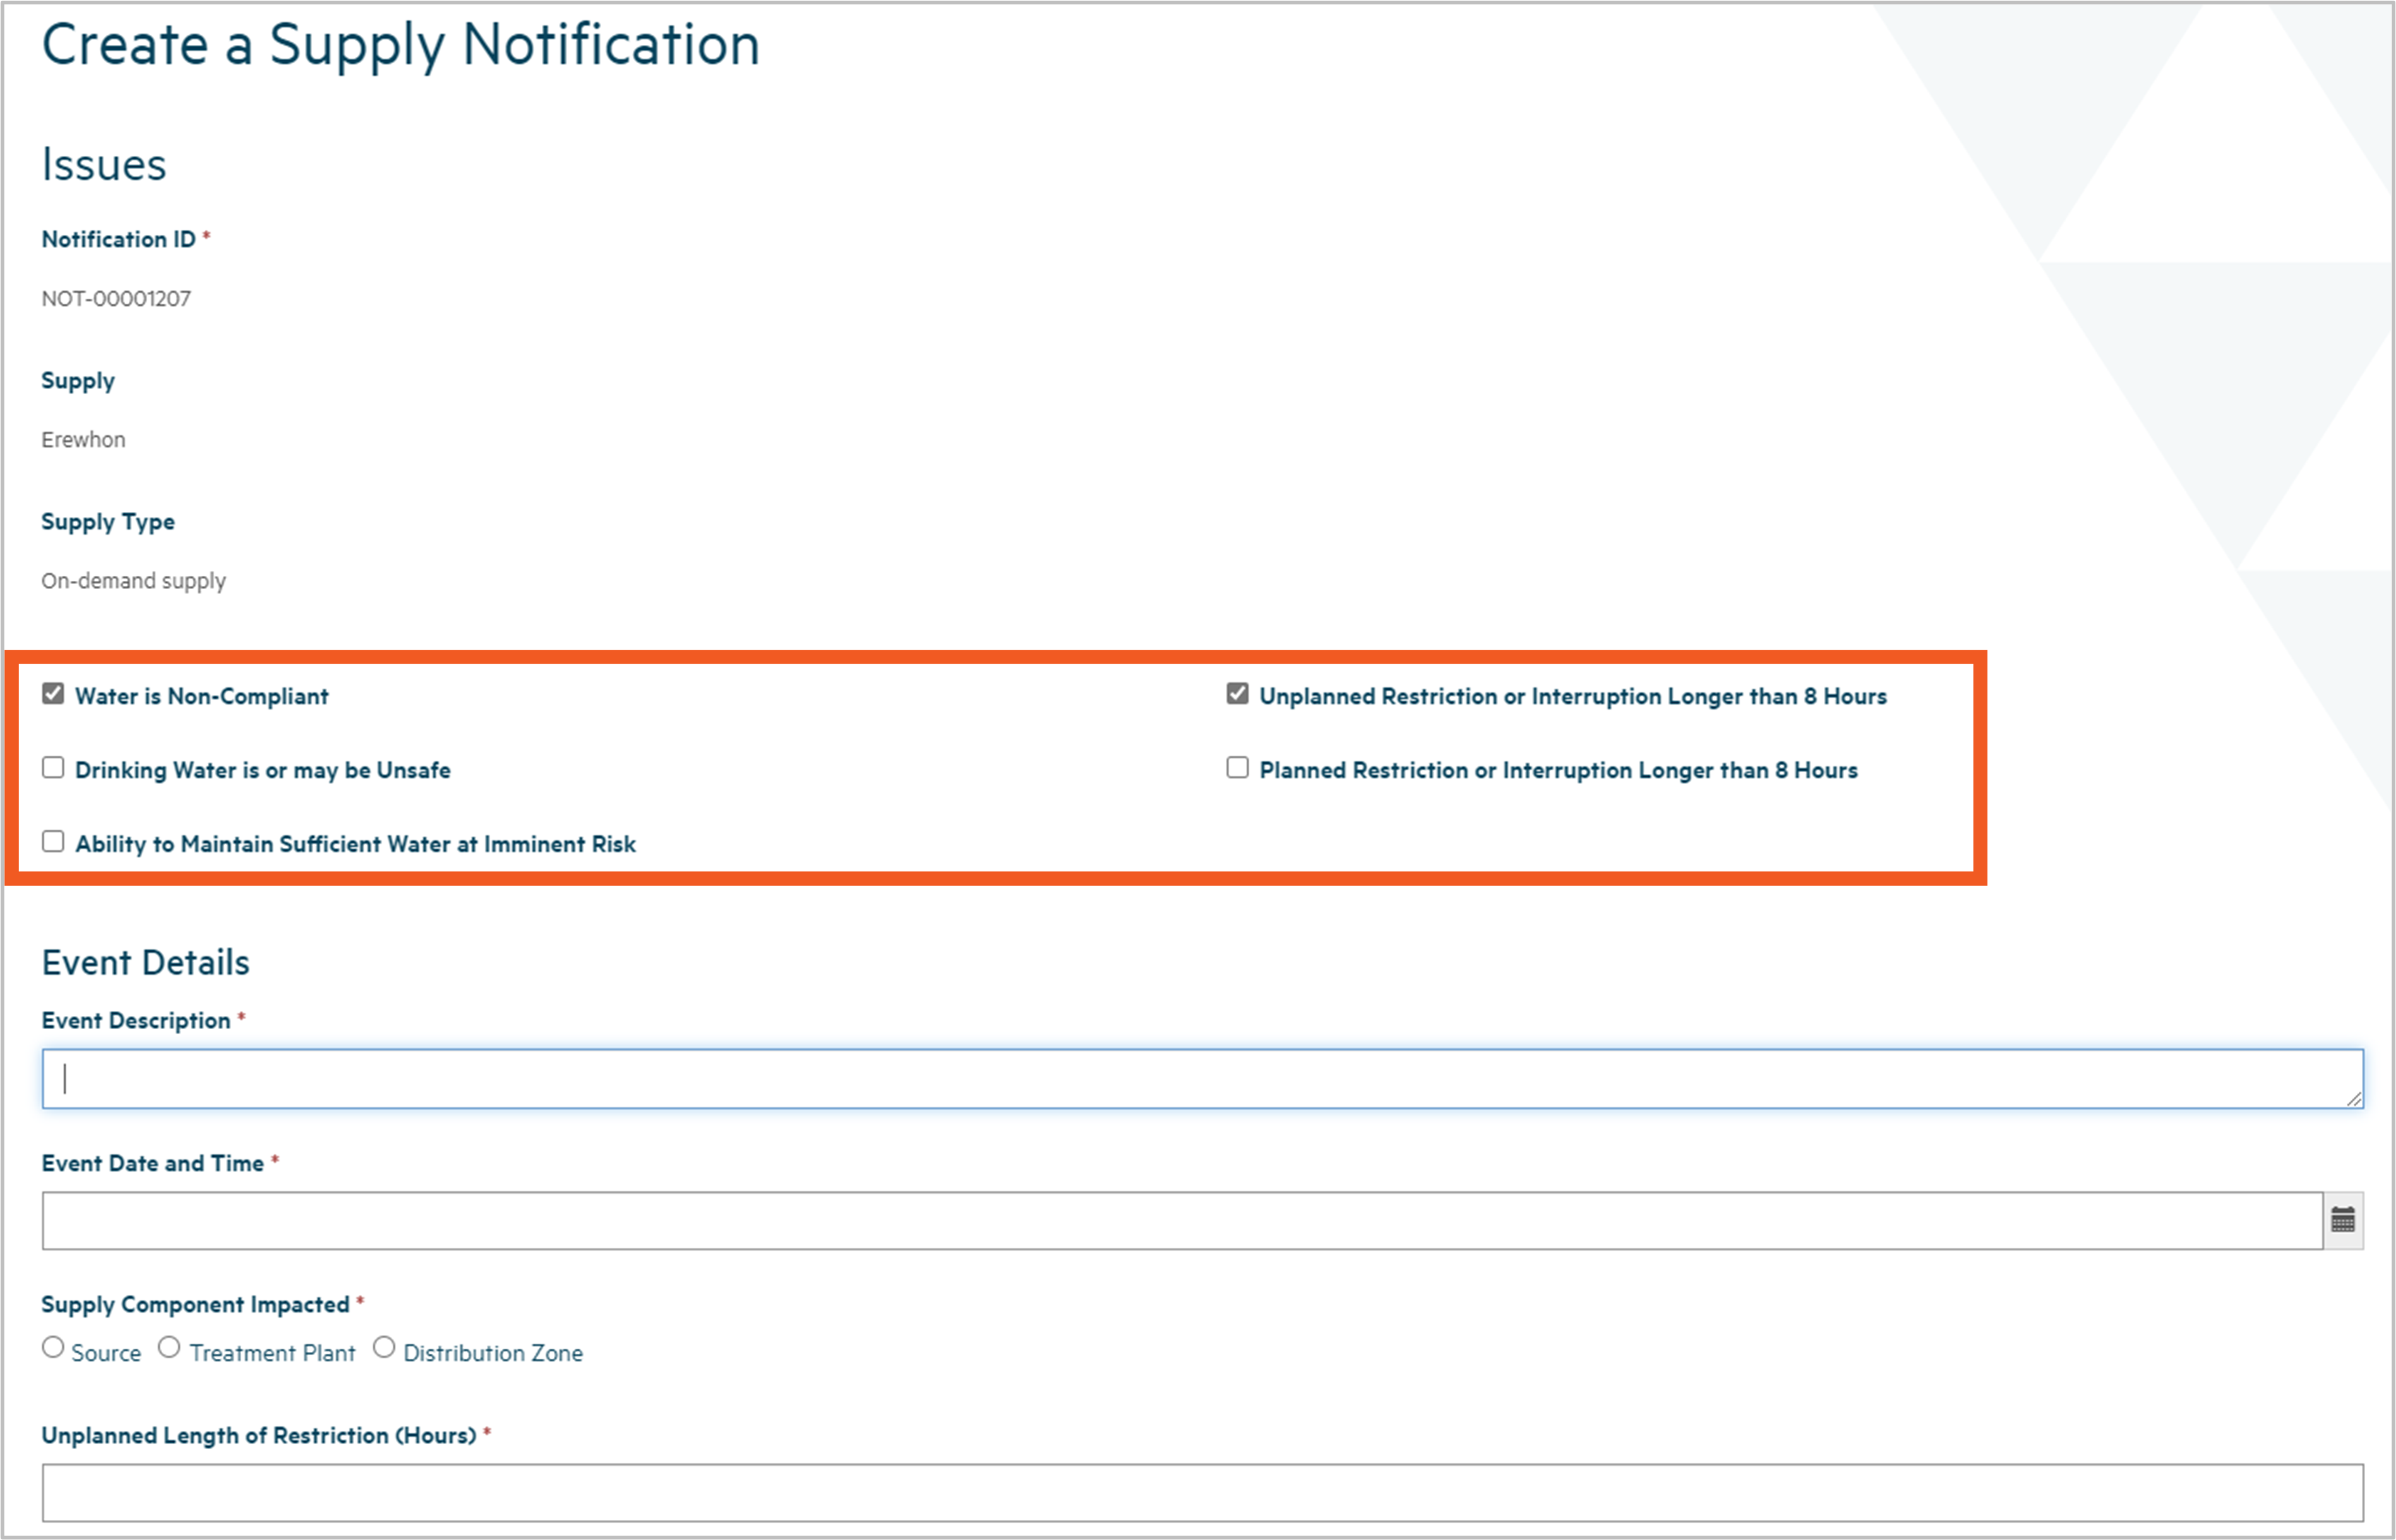Select the Distribution Zone radio option

pos(384,1348)
